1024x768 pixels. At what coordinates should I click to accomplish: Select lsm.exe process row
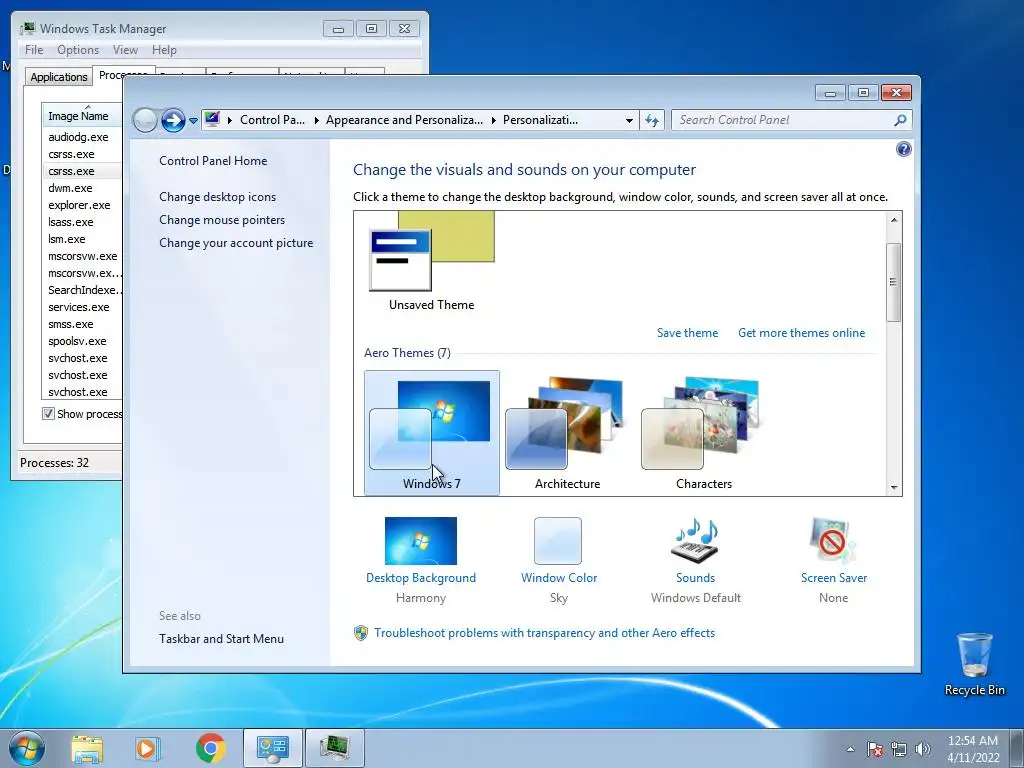pyautogui.click(x=82, y=239)
